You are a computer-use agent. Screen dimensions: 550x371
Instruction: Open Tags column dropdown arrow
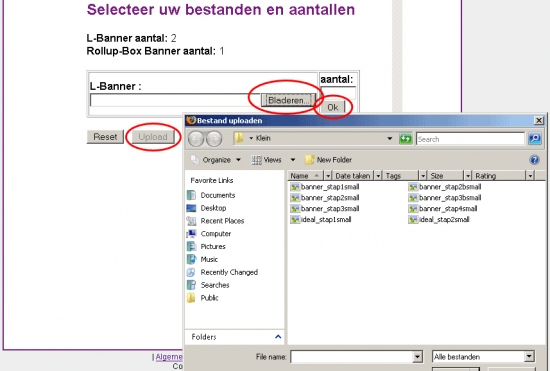click(423, 176)
